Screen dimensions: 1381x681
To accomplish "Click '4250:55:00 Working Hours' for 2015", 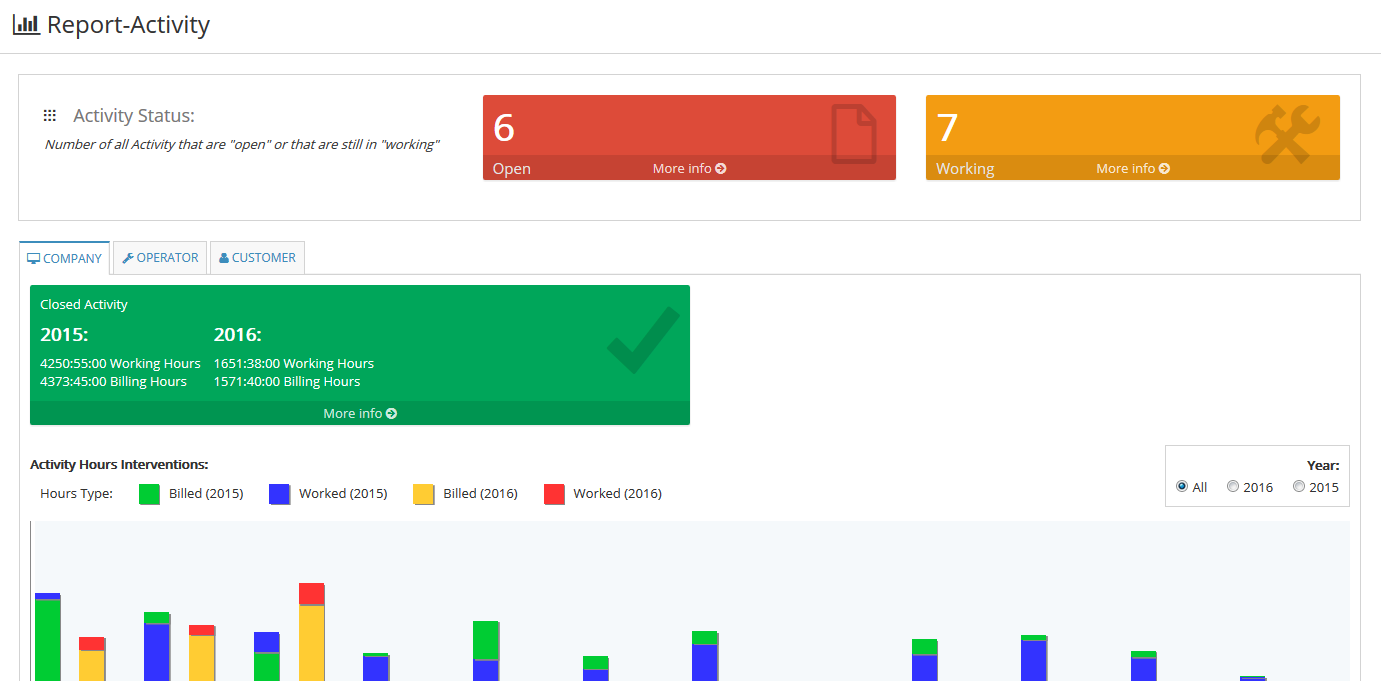I will point(120,363).
